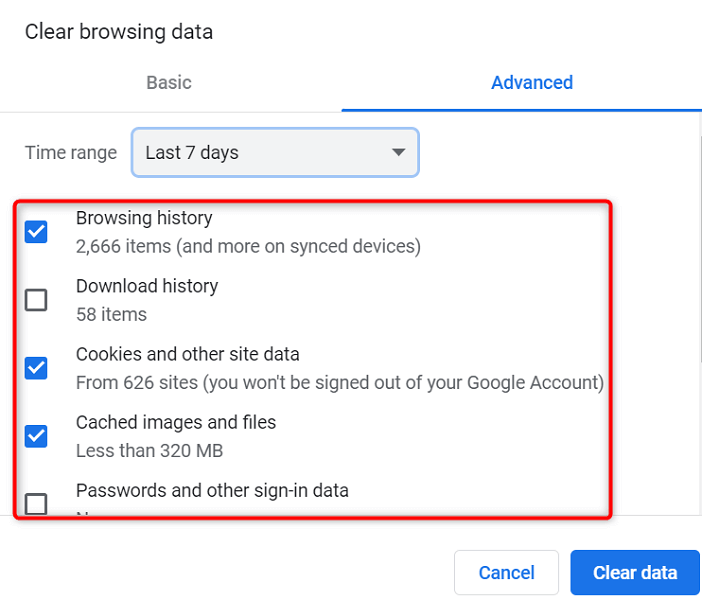
Task: Tick Passwords and other sign-in data checkbox
Action: [36, 502]
